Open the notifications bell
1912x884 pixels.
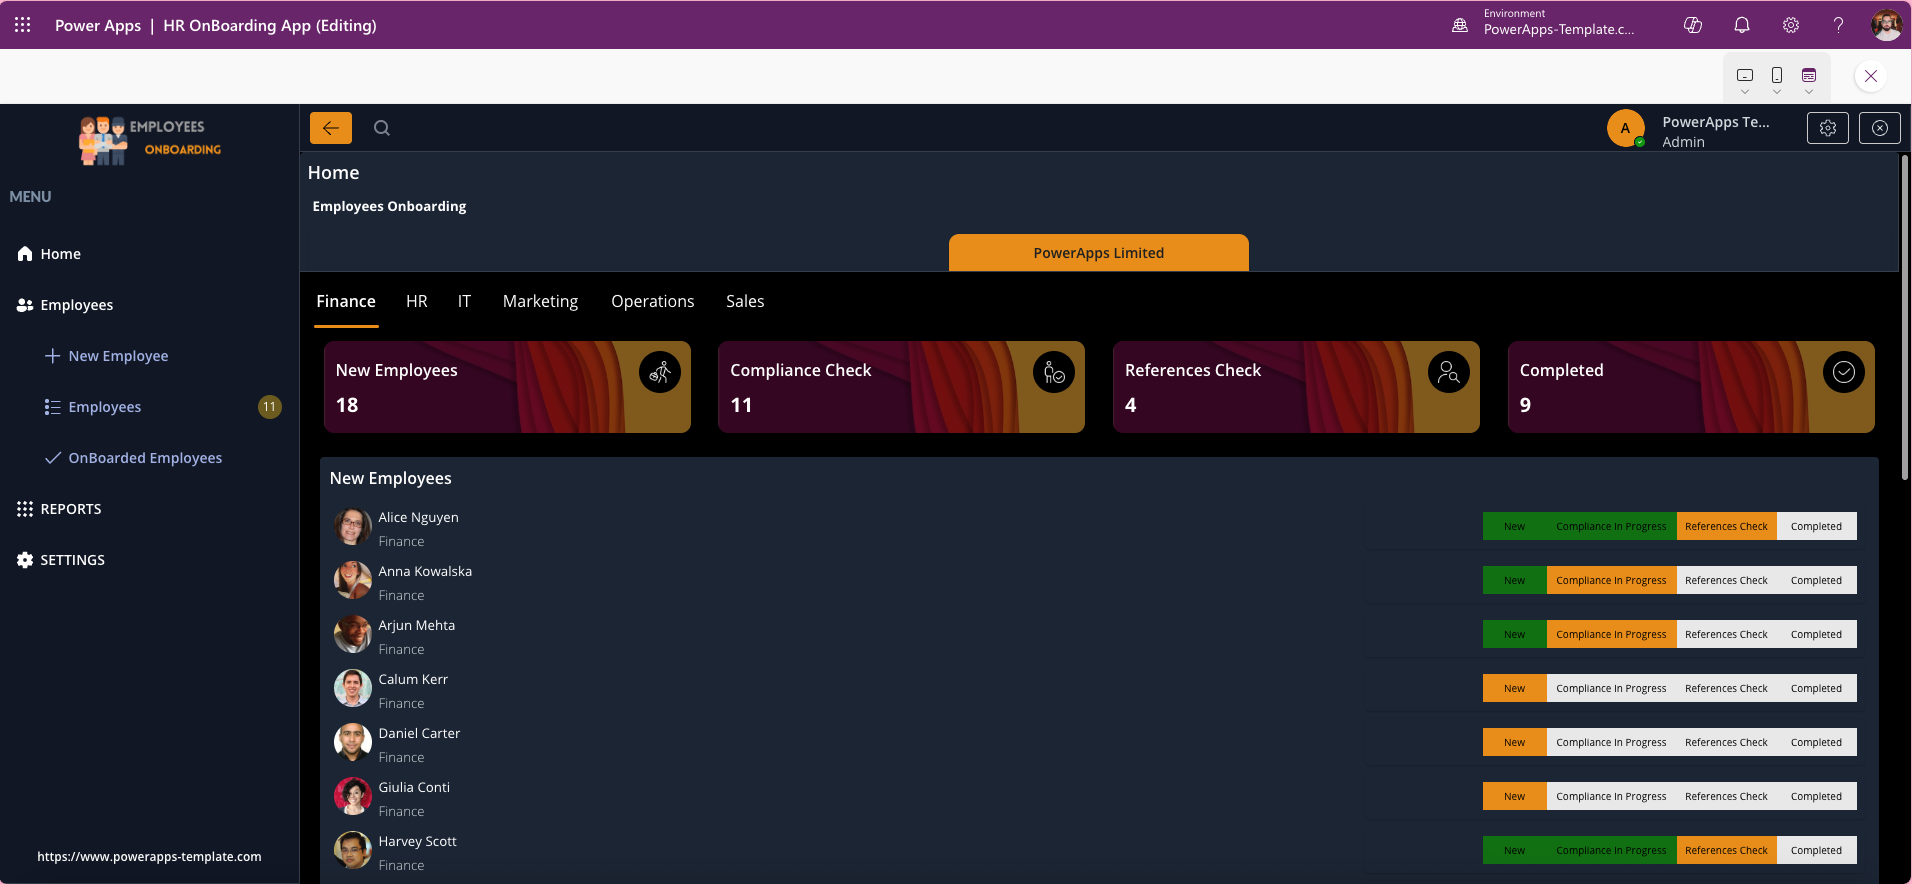click(x=1742, y=25)
